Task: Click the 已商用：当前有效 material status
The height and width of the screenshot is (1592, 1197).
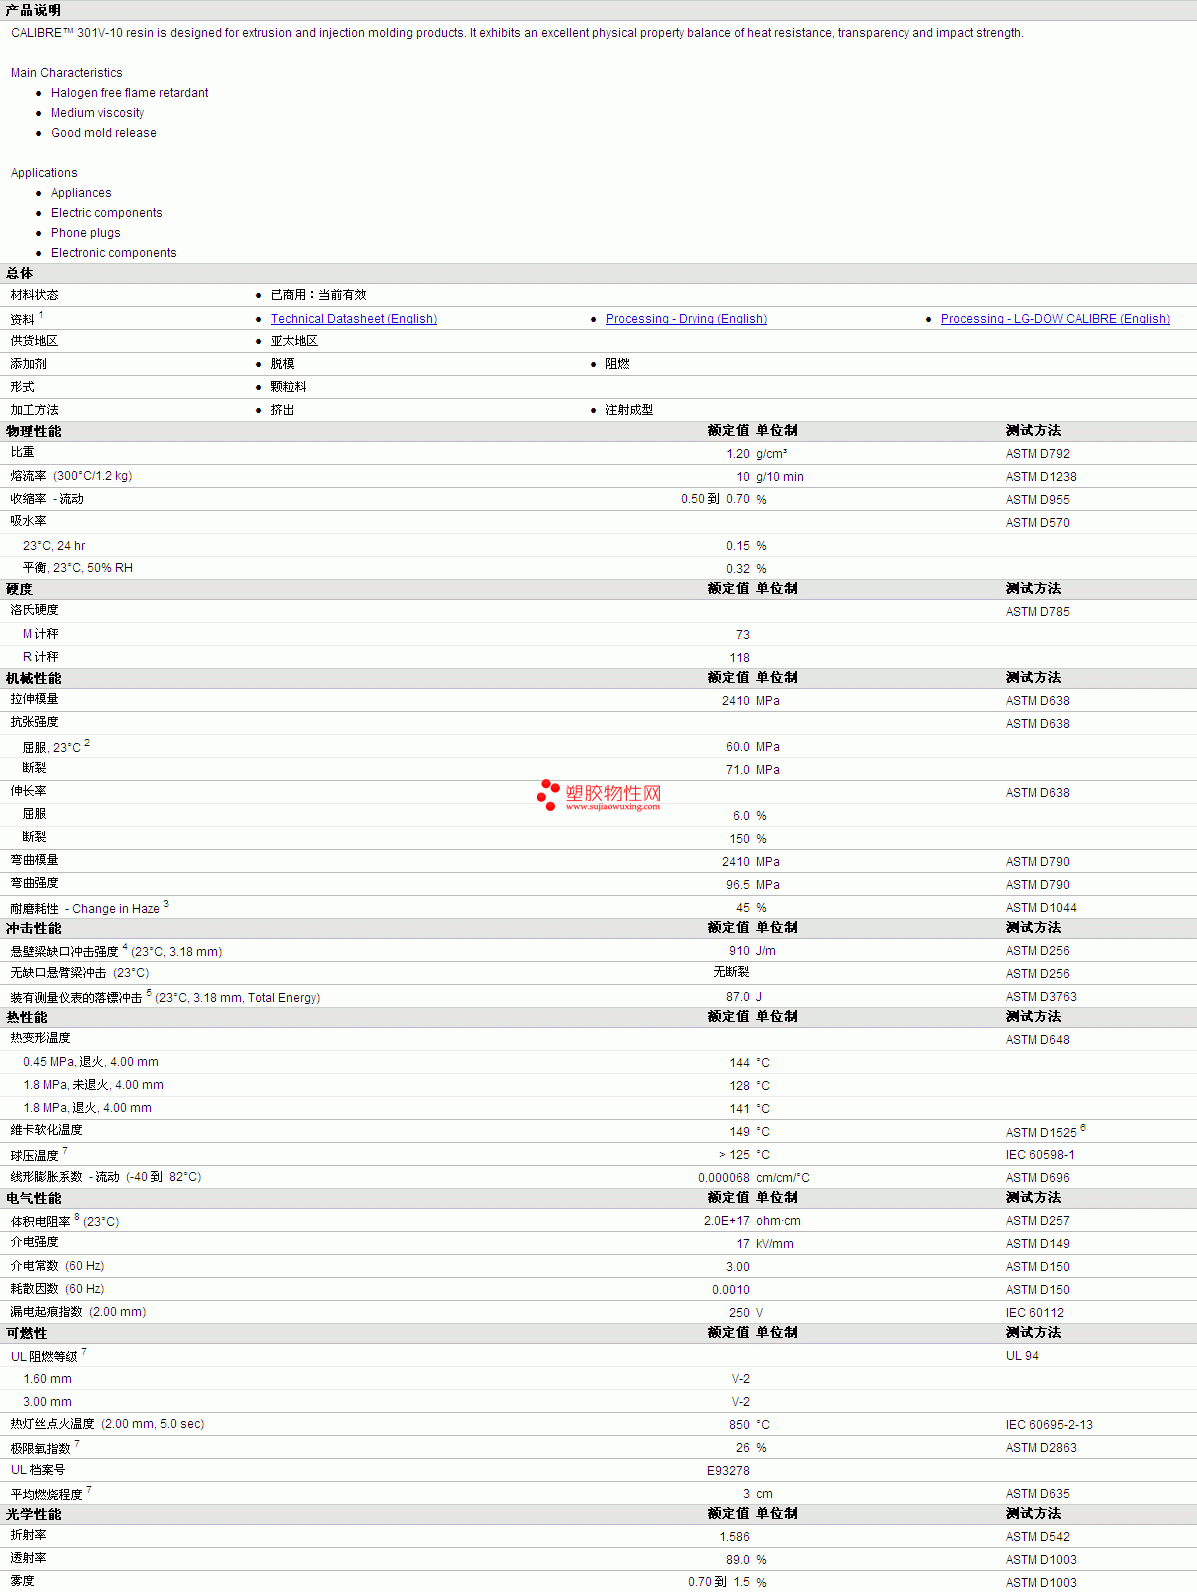Action: tap(319, 295)
